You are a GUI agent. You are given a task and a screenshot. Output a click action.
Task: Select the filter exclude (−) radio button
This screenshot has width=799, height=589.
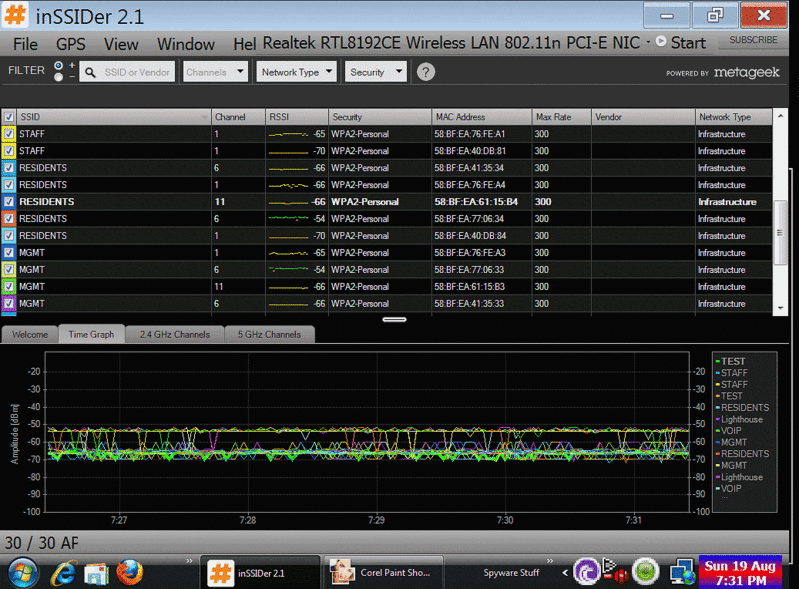click(59, 77)
